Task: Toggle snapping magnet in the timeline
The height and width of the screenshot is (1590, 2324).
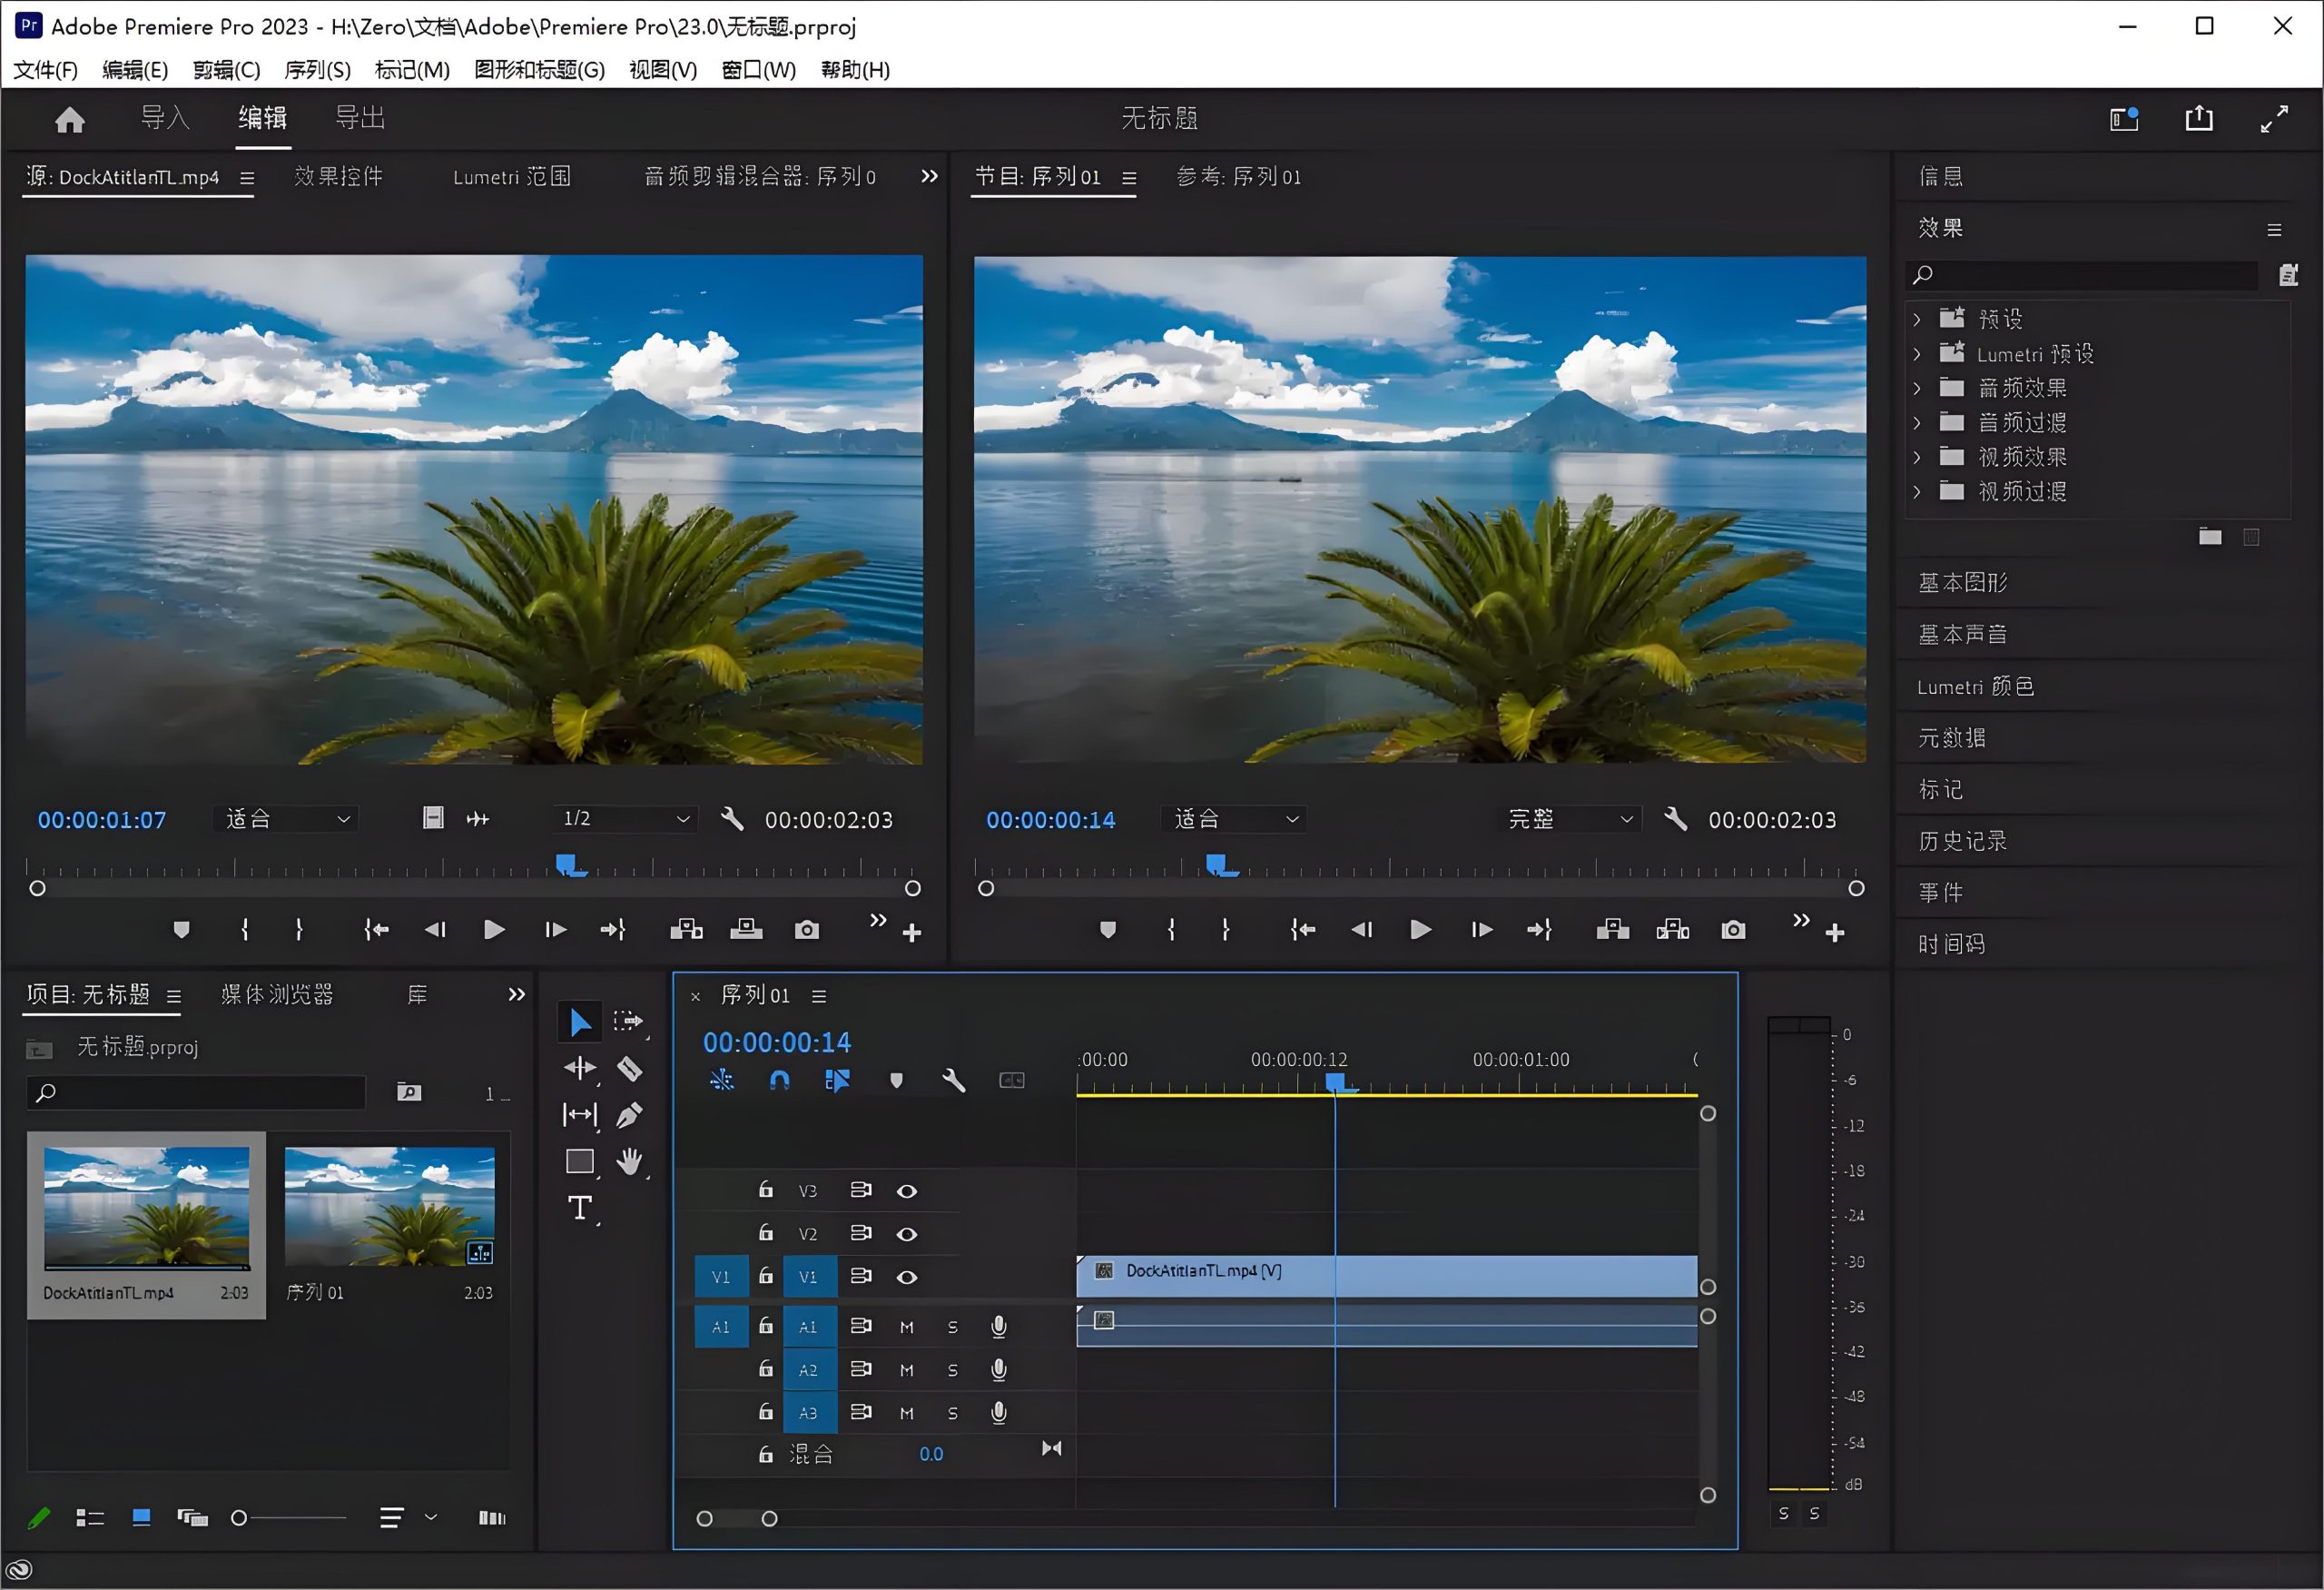Action: coord(780,1080)
